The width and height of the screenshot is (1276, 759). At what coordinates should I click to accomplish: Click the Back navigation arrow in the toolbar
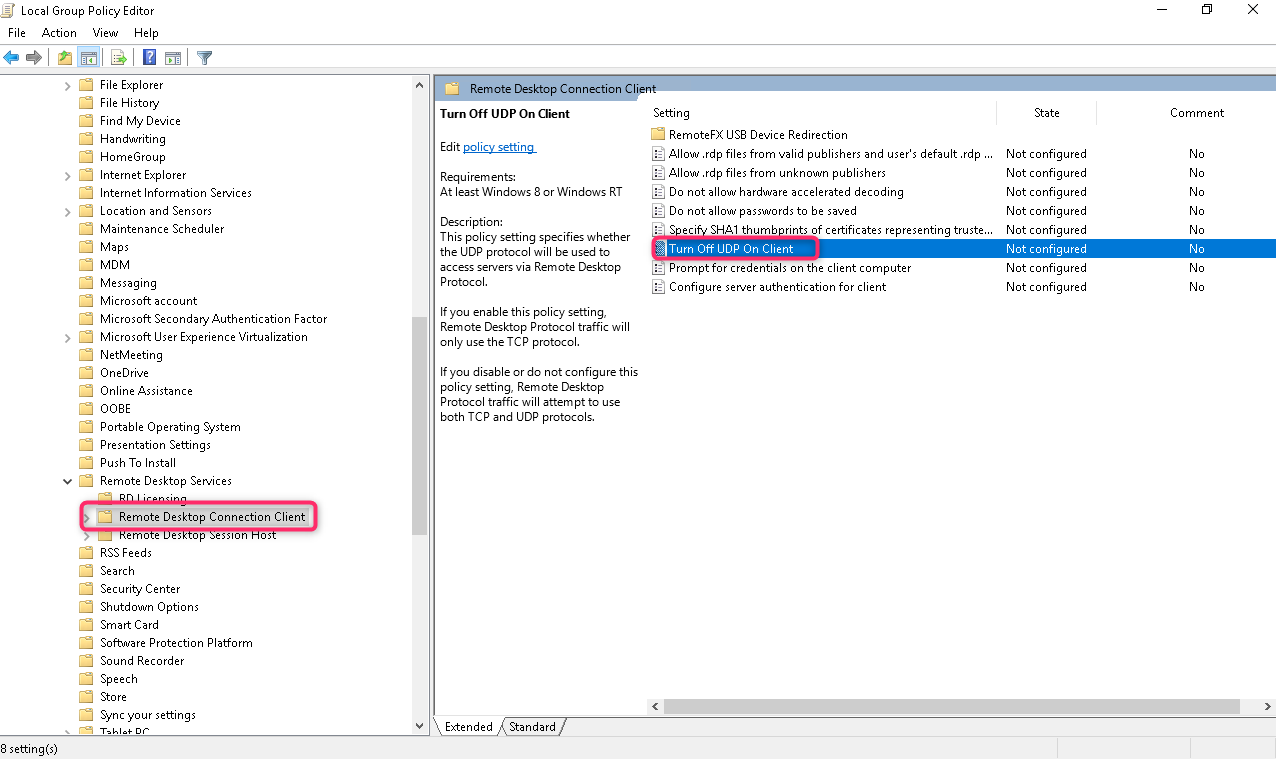[x=10, y=57]
